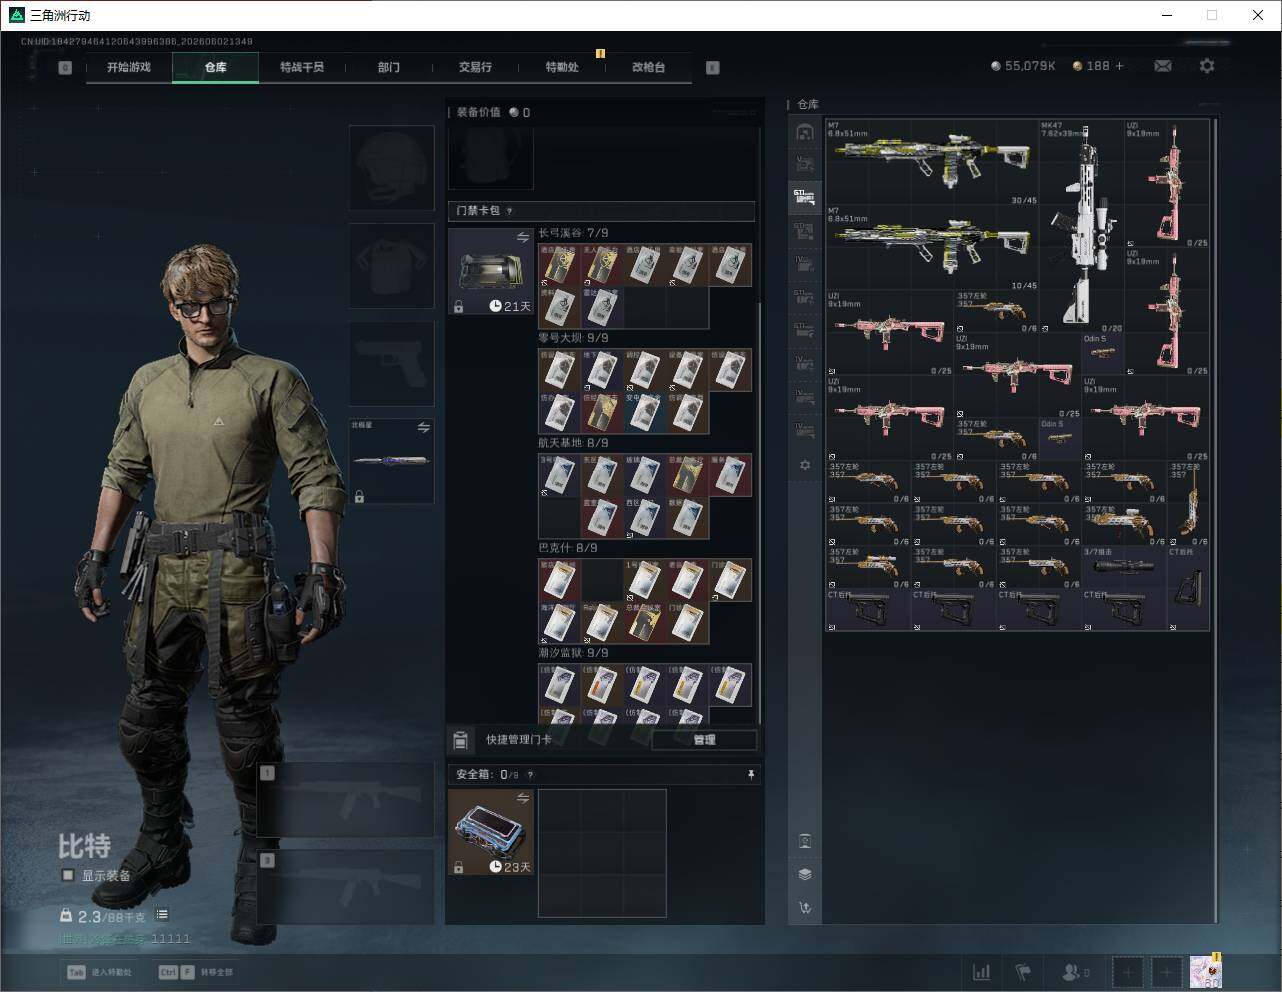Click the swap icon on the safe box

click(x=523, y=798)
